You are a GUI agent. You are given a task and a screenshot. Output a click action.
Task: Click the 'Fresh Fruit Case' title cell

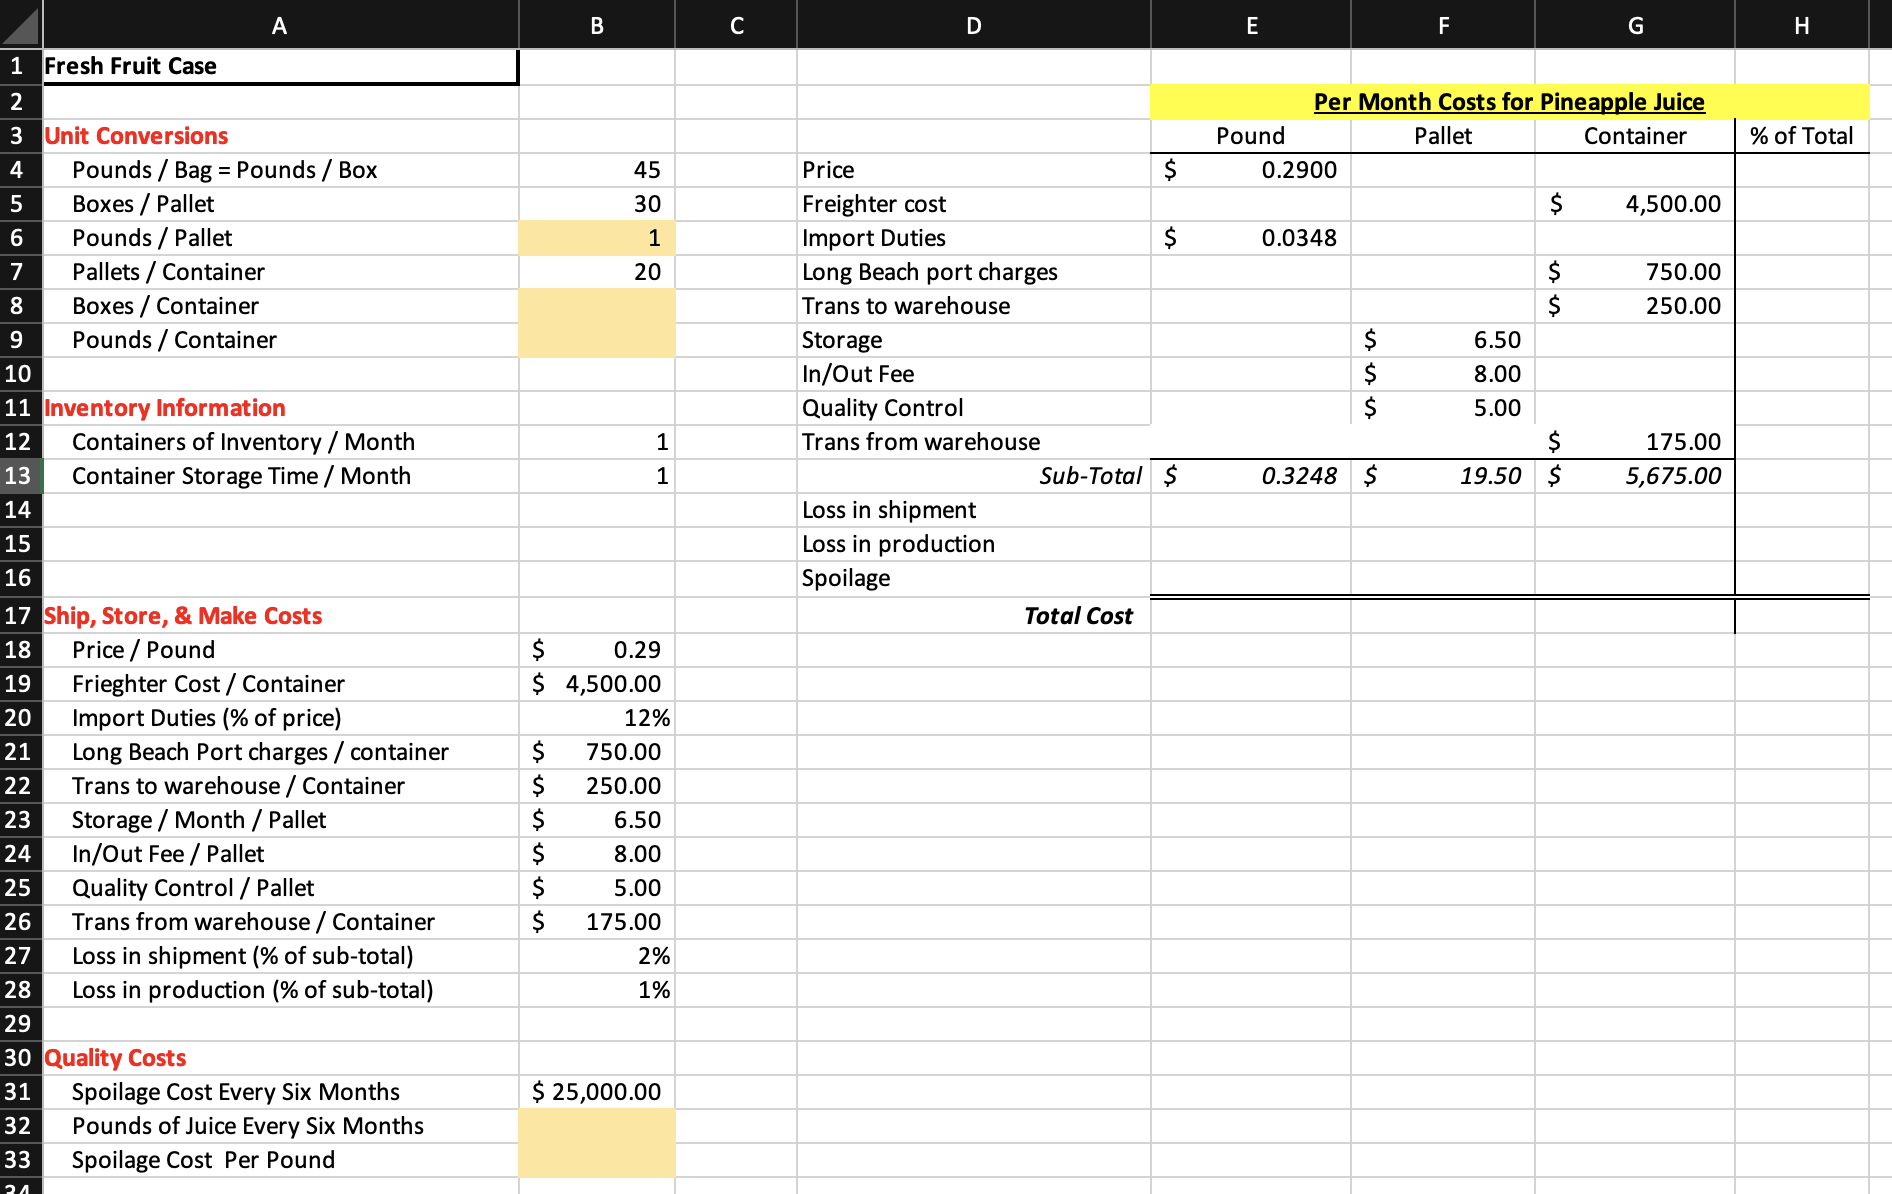pyautogui.click(x=280, y=66)
